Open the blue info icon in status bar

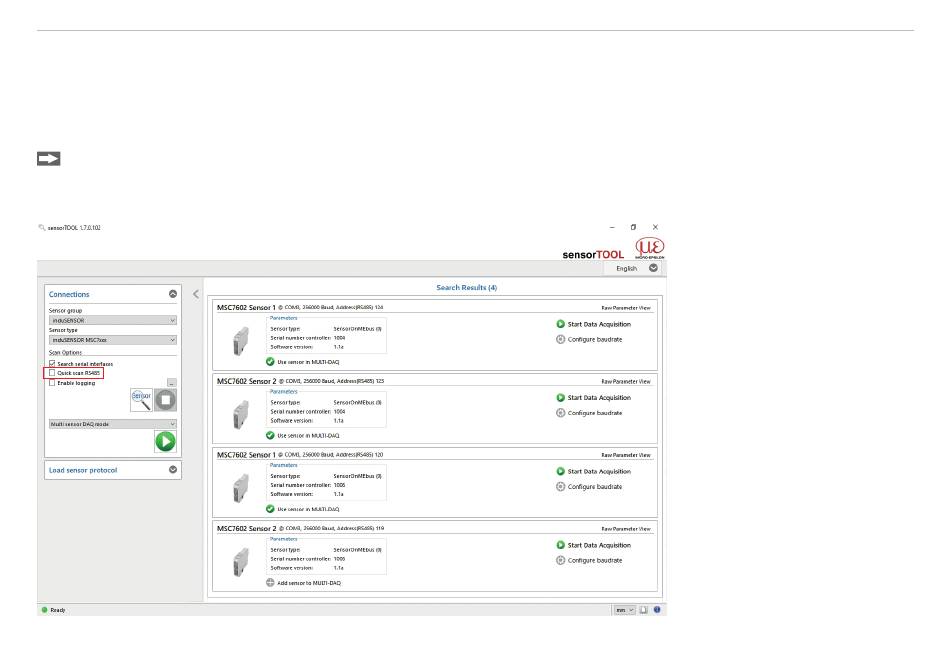pyautogui.click(x=657, y=609)
